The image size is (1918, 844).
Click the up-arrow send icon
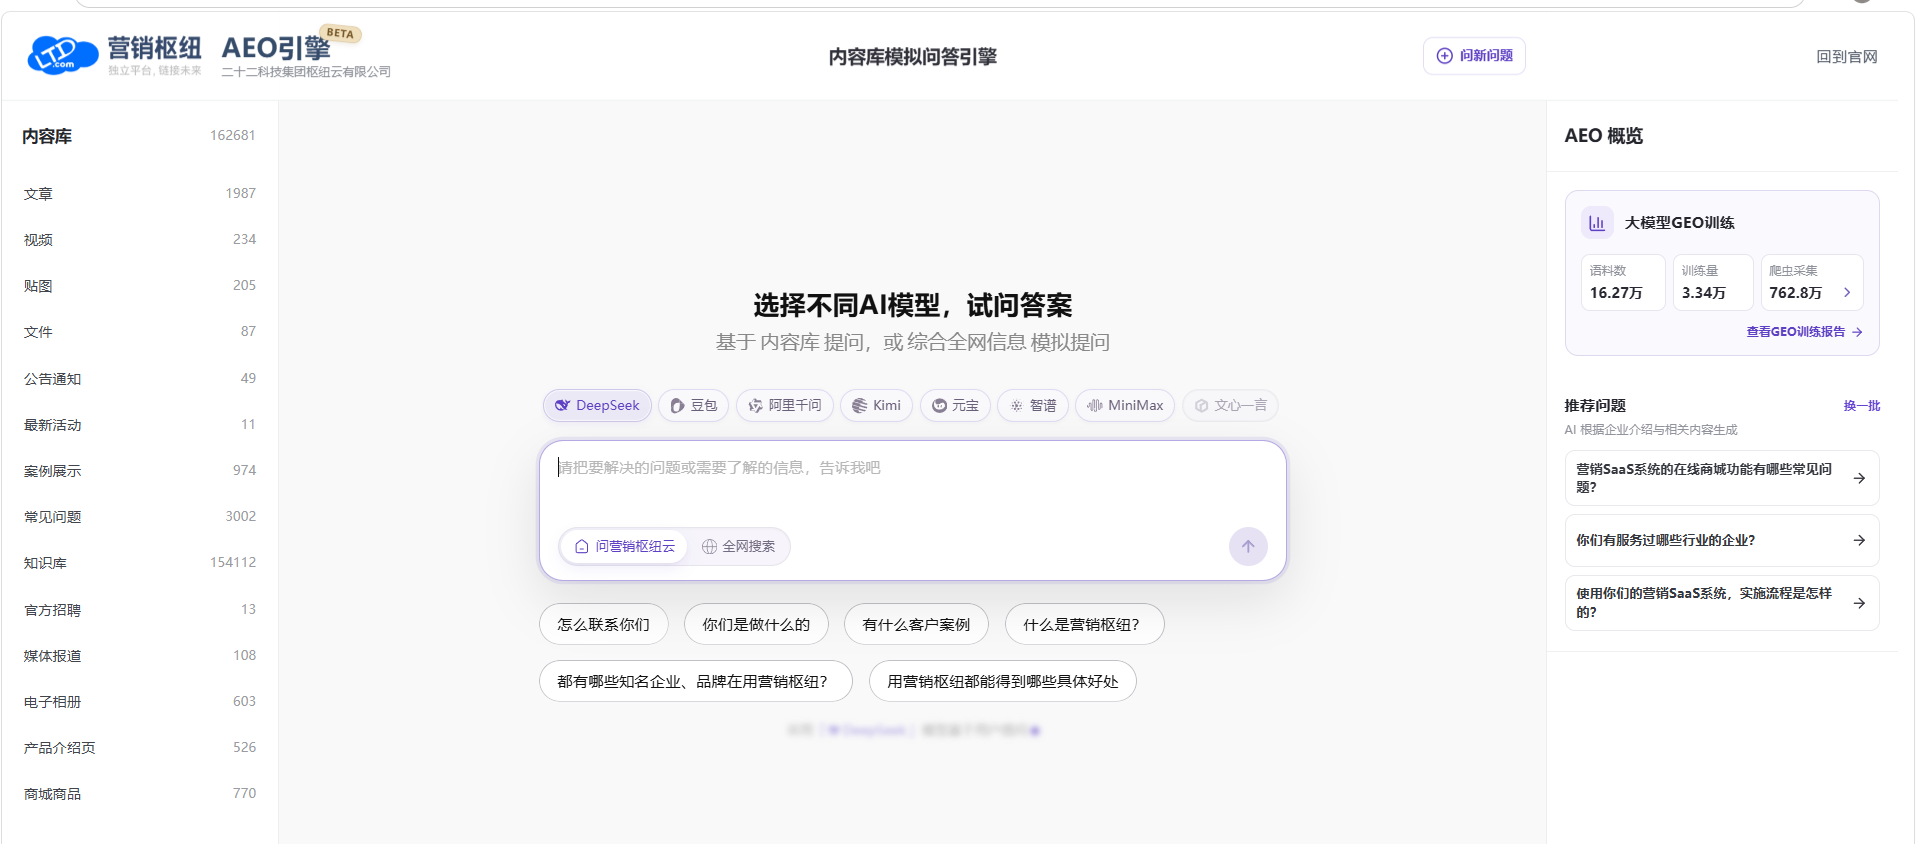point(1248,546)
